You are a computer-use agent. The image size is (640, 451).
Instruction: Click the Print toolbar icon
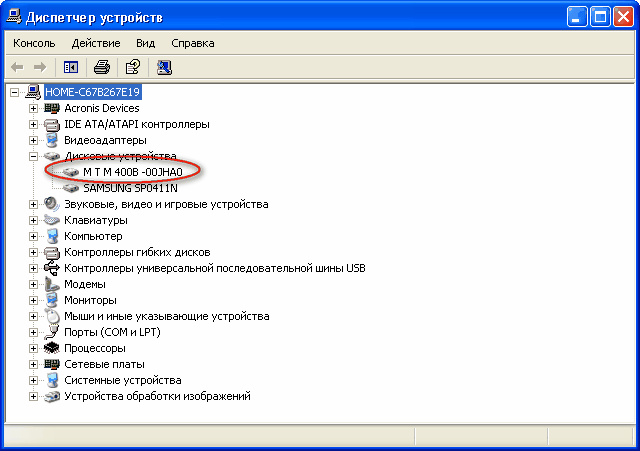point(101,67)
